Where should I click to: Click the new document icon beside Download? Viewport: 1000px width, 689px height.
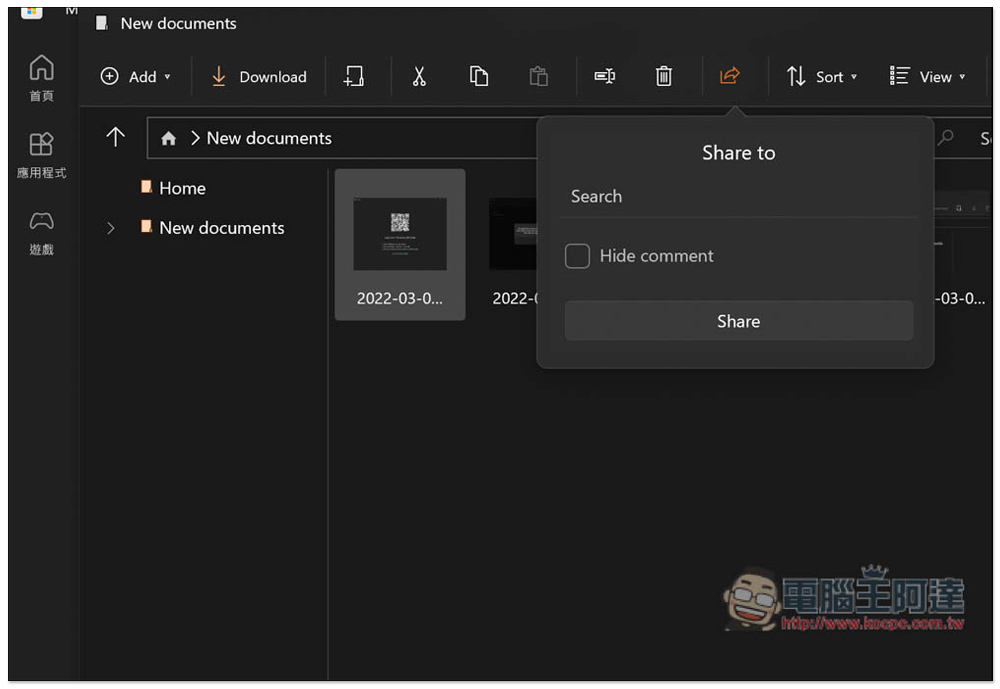click(353, 77)
